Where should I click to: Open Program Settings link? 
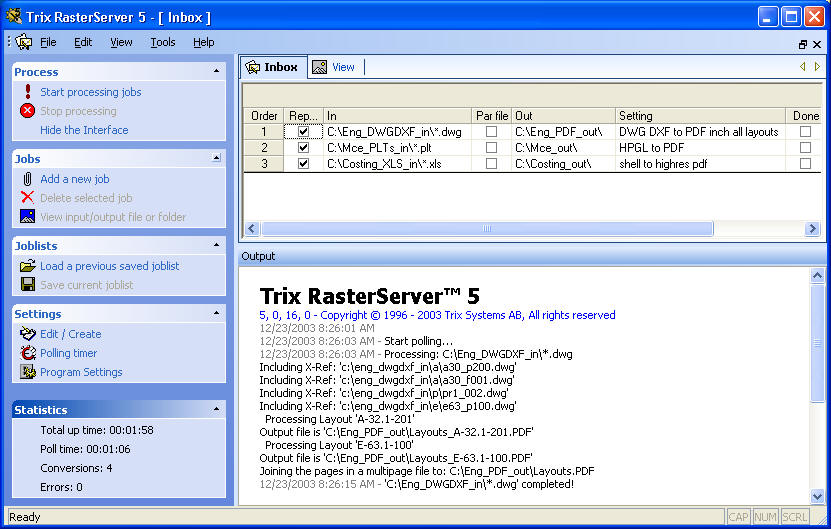coord(81,372)
